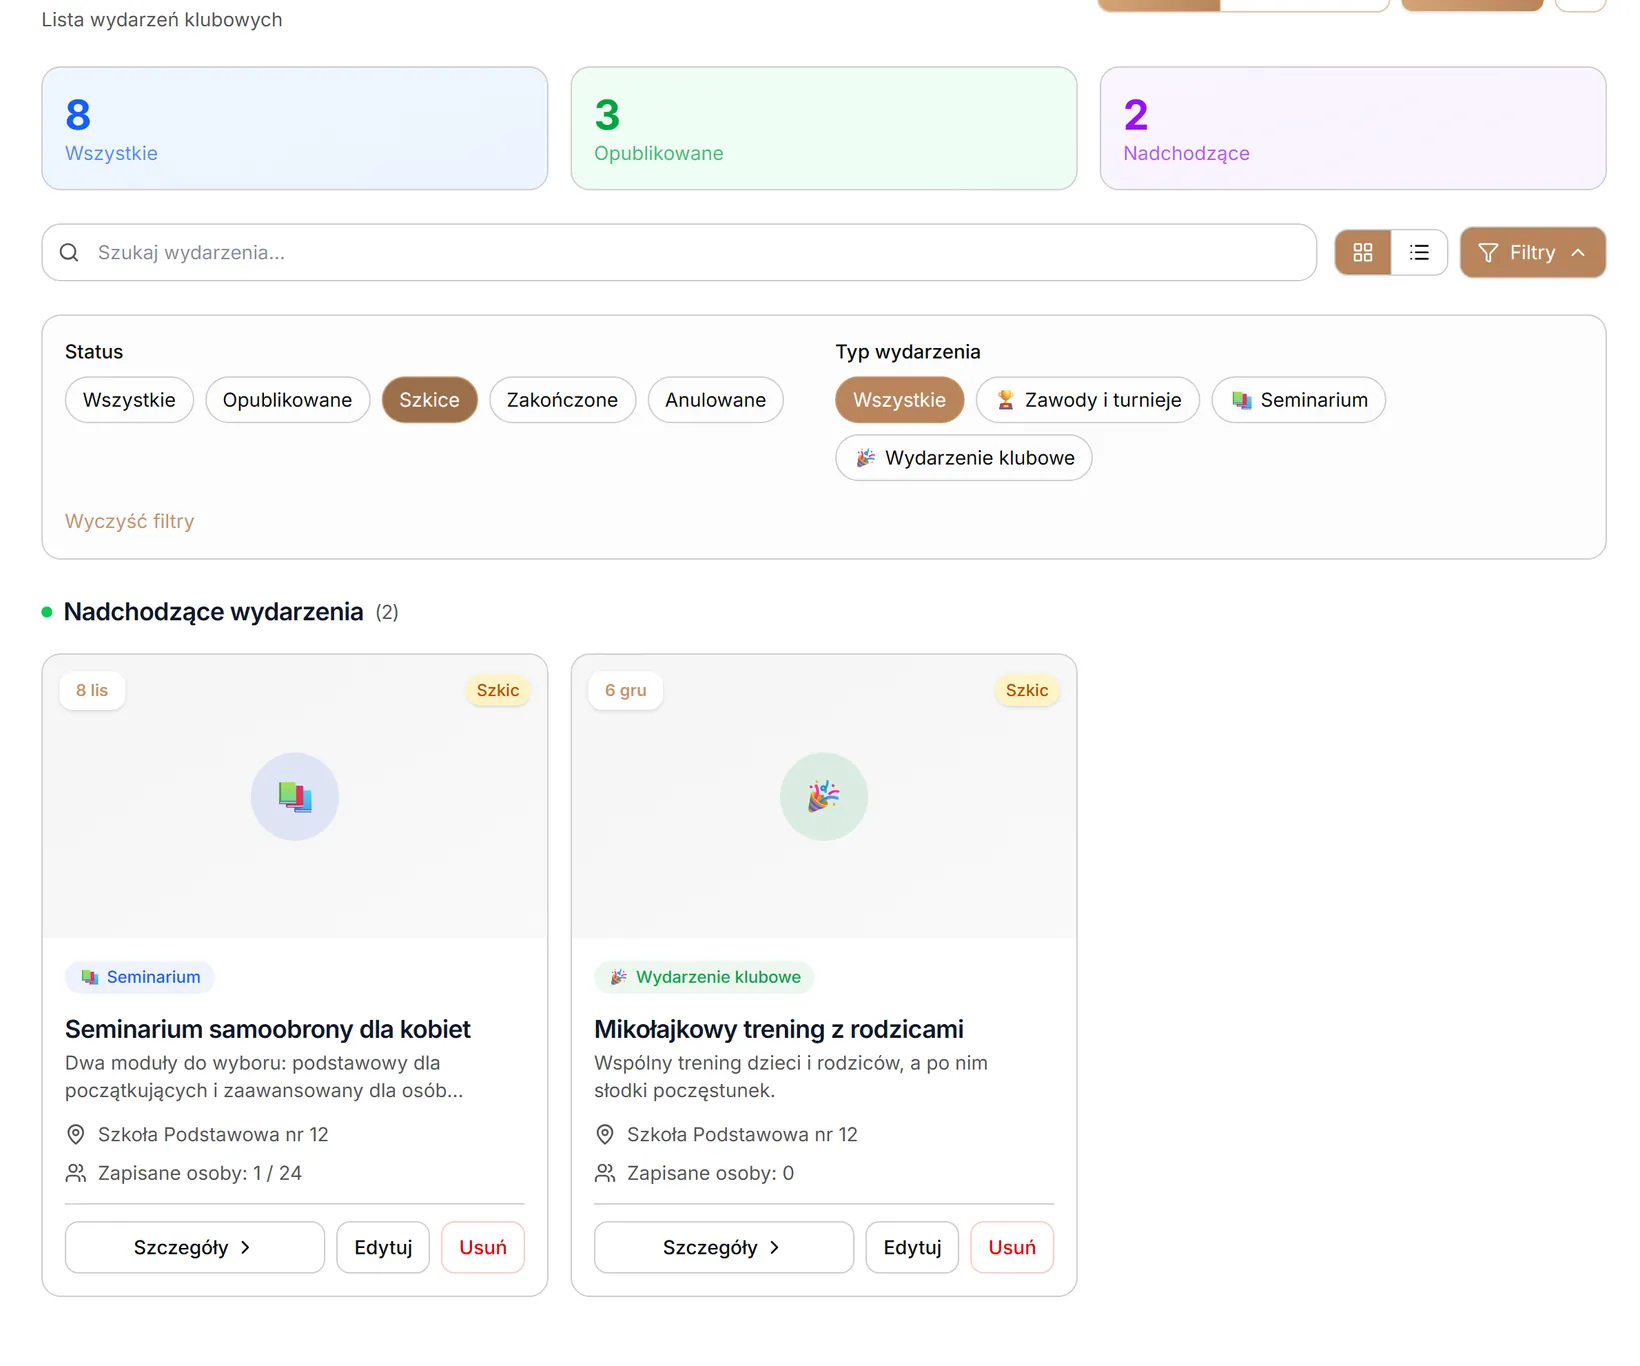Click the Nadchodzące wydarzenia section heading
1640x1366 pixels.
213,612
